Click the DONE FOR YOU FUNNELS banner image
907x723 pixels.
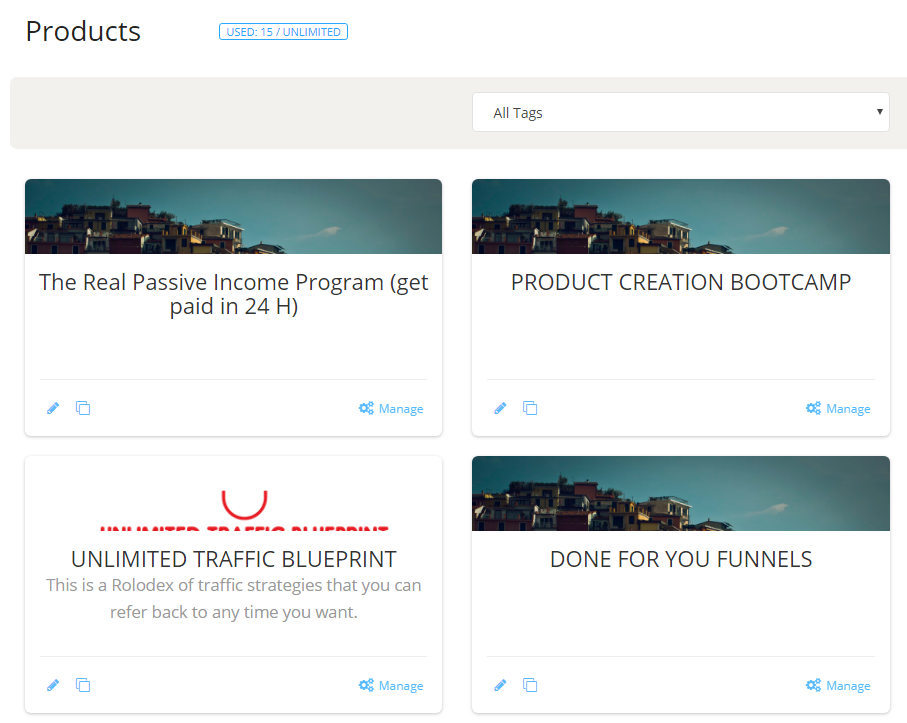coord(681,493)
